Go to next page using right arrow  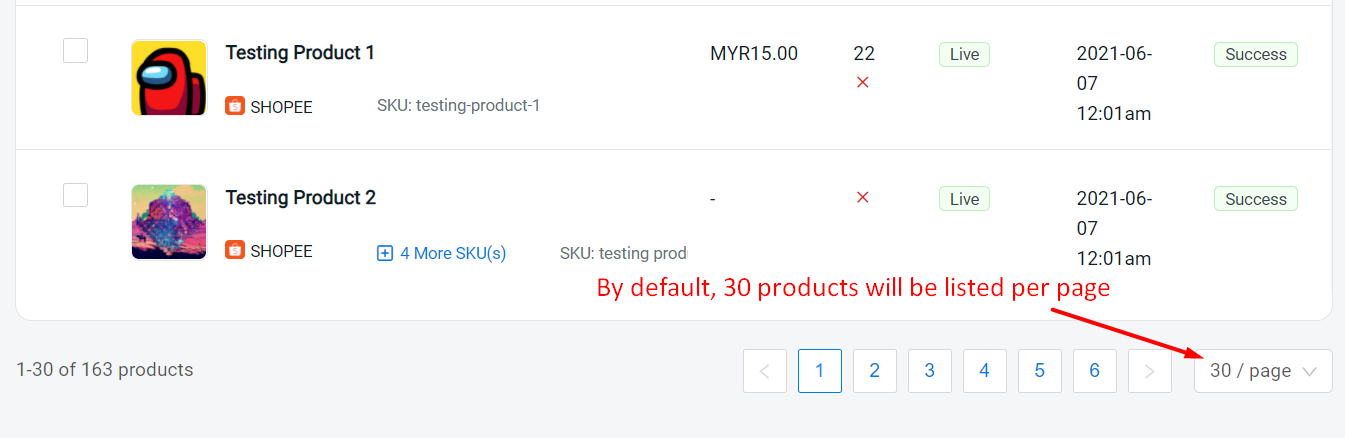pos(1150,371)
